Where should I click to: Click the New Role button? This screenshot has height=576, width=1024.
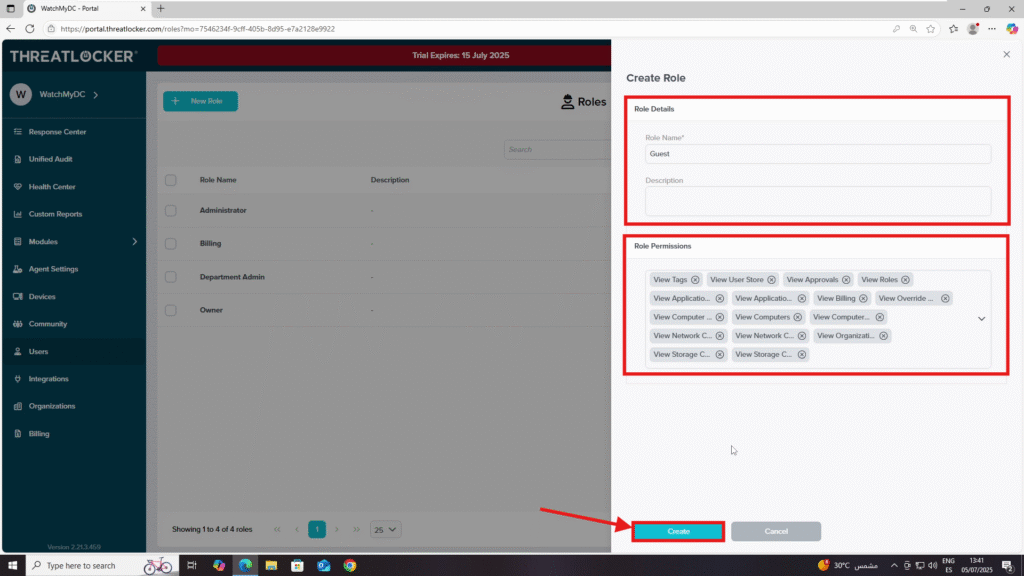pyautogui.click(x=200, y=101)
